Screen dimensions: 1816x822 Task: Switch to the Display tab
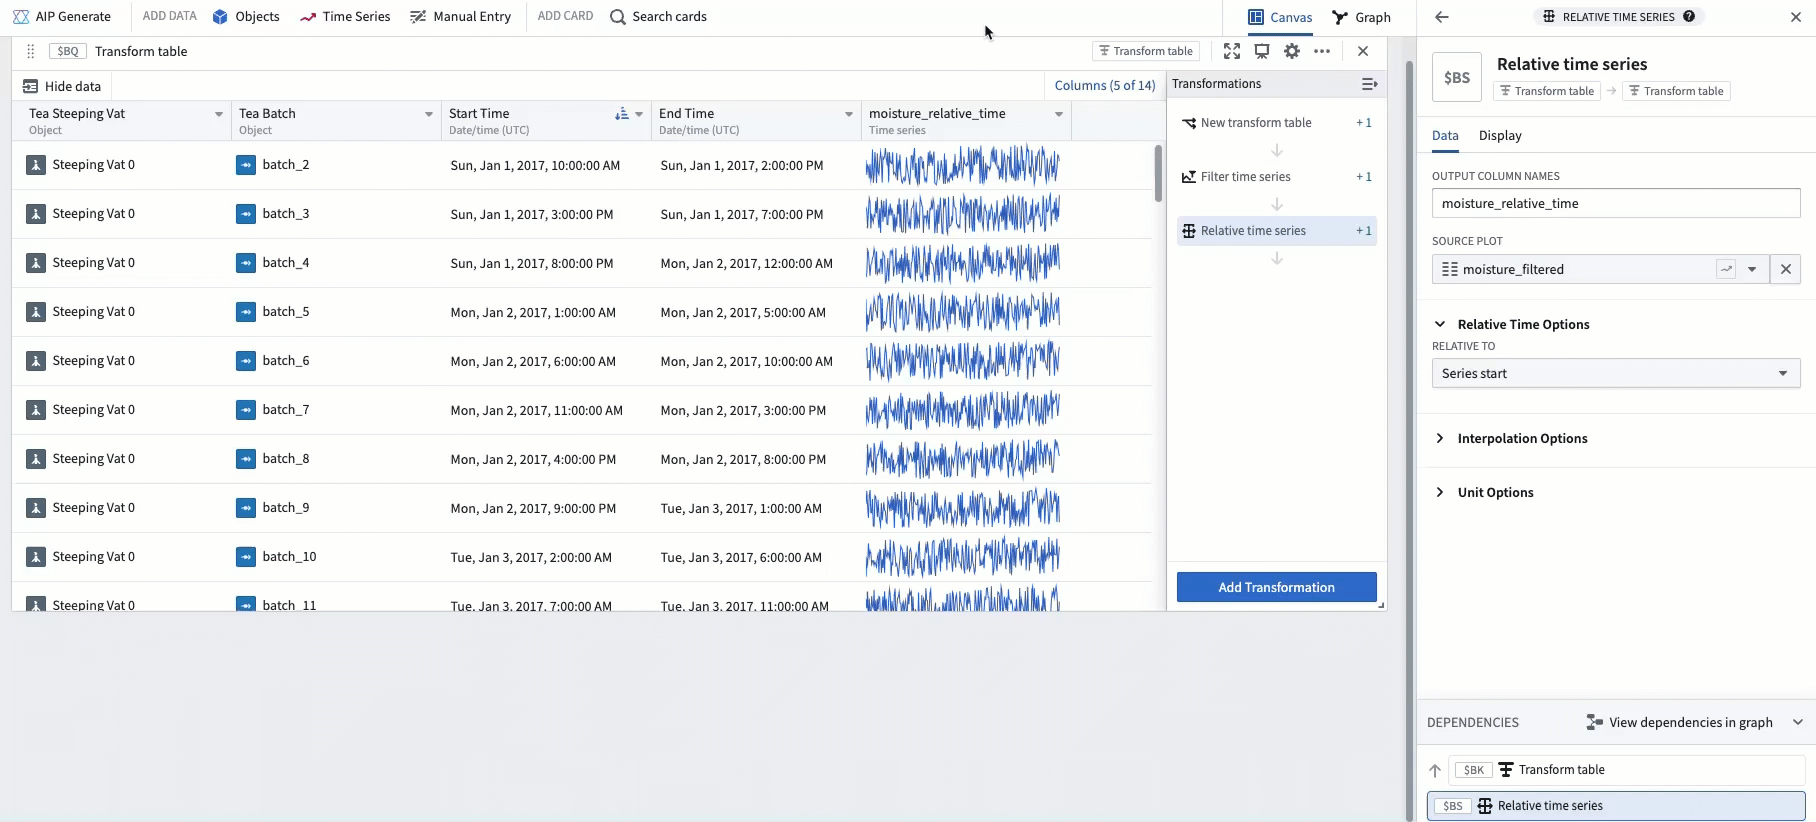pyautogui.click(x=1499, y=136)
